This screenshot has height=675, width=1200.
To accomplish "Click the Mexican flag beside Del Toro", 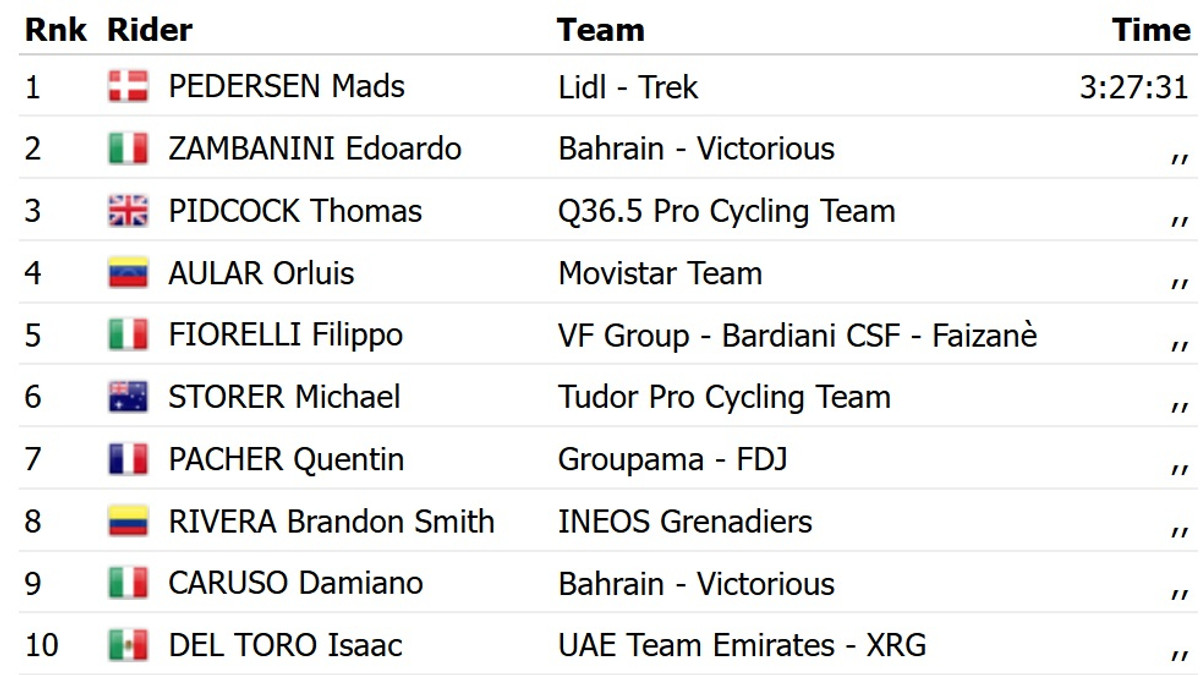I will coord(128,645).
